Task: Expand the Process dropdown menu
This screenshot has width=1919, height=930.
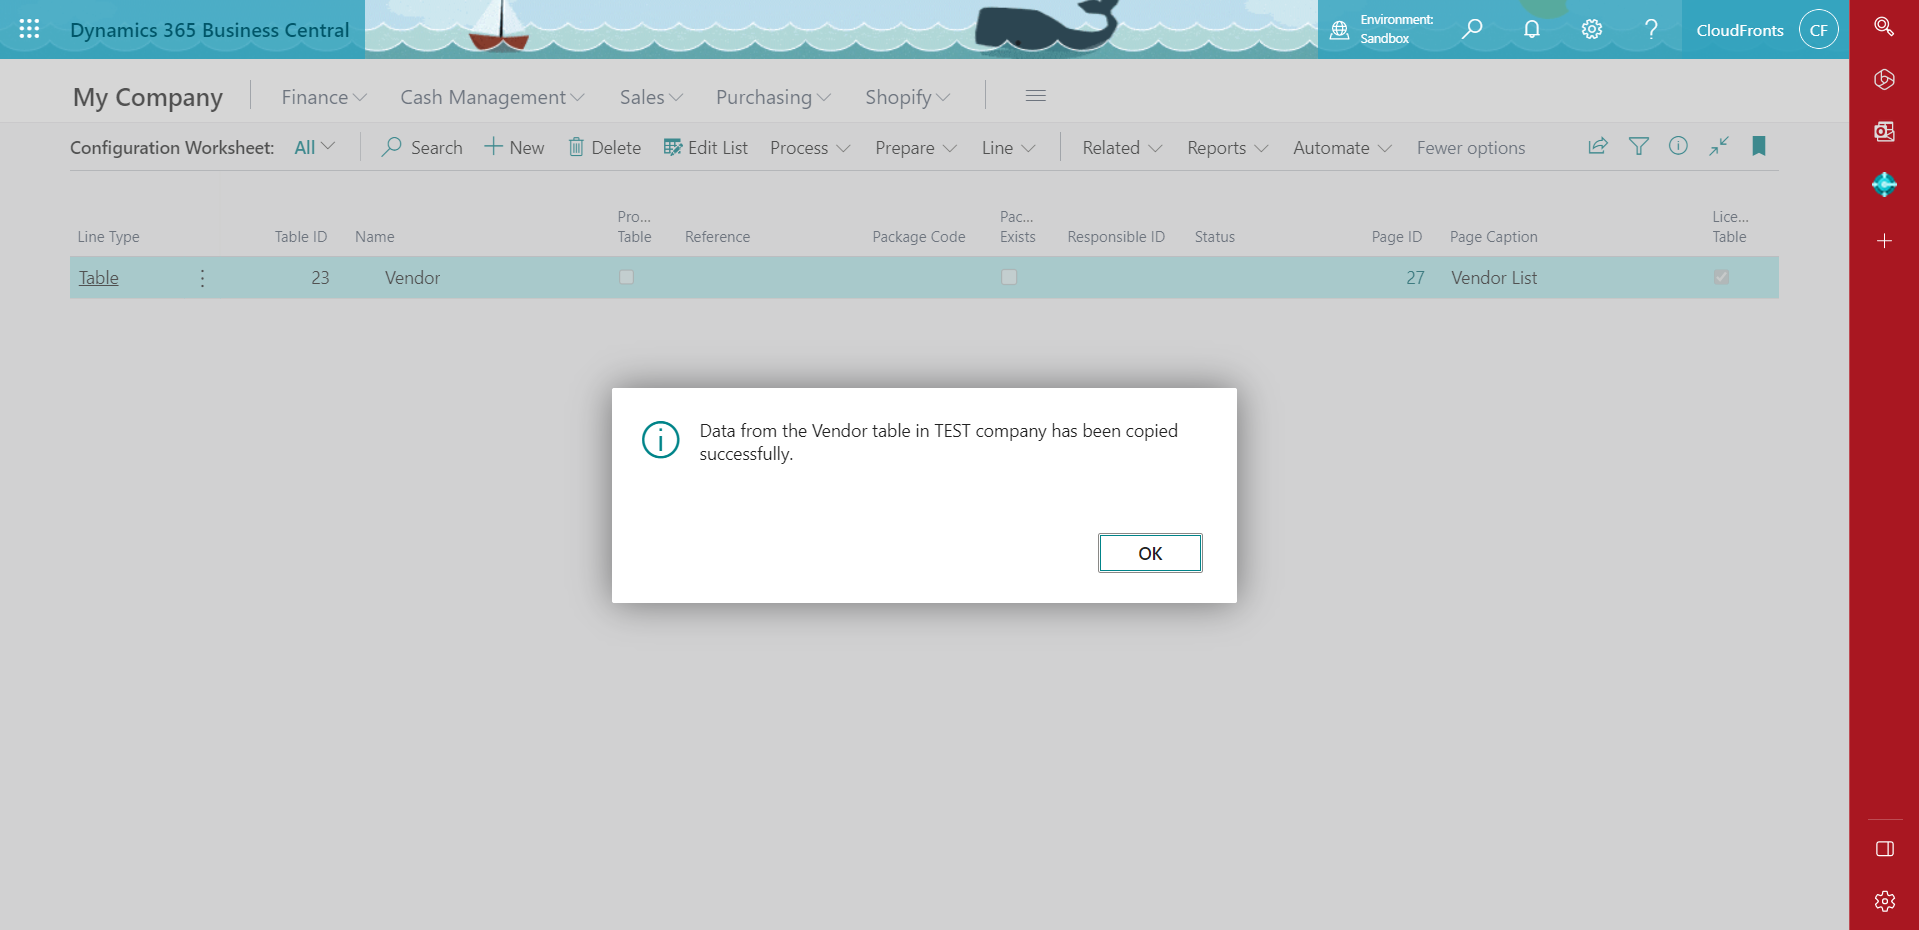Action: point(809,148)
